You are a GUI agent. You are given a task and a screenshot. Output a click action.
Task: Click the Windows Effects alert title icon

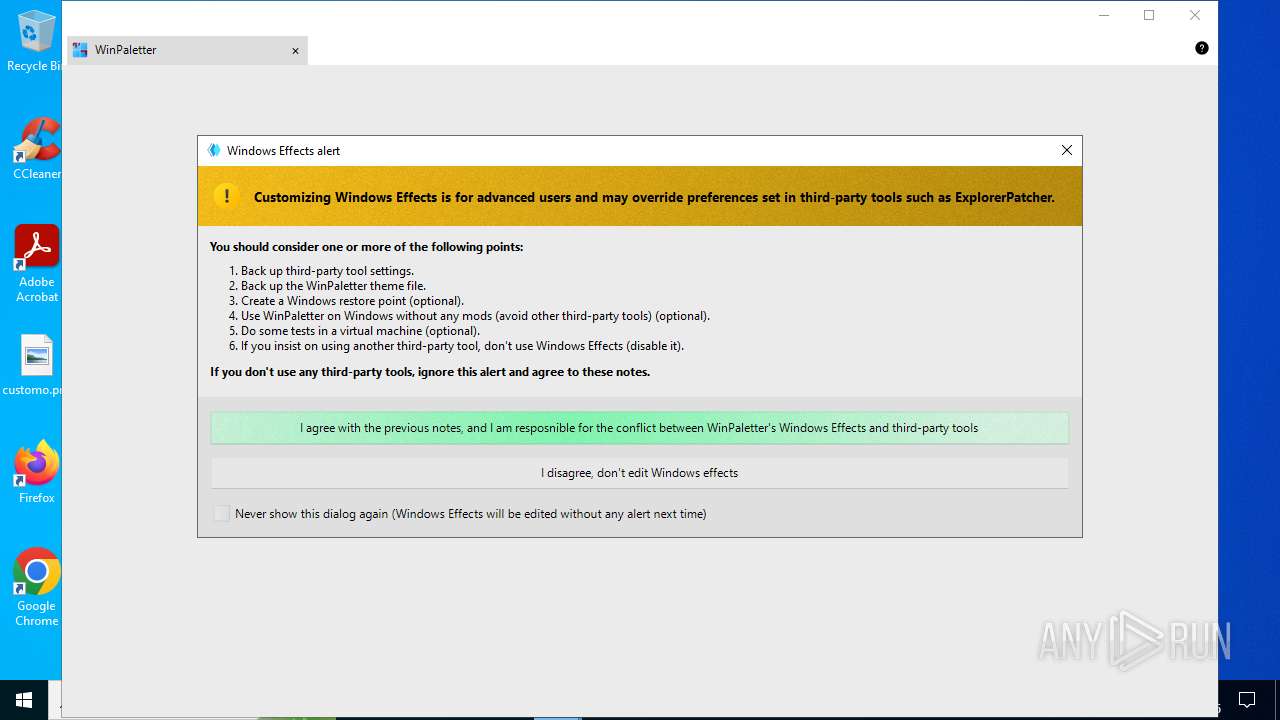[213, 150]
